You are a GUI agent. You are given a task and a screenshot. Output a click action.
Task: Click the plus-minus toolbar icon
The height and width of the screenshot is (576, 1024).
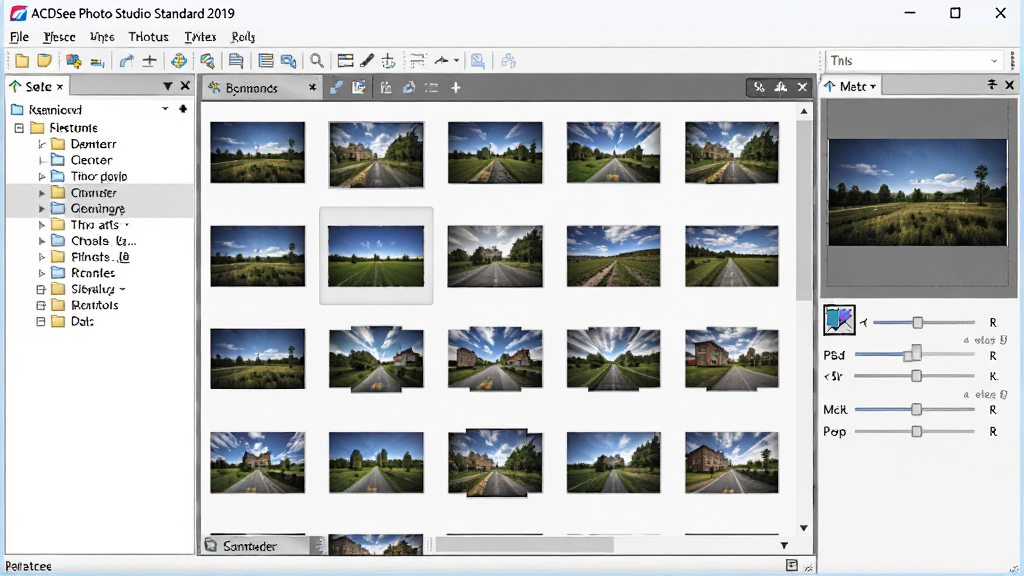point(150,61)
